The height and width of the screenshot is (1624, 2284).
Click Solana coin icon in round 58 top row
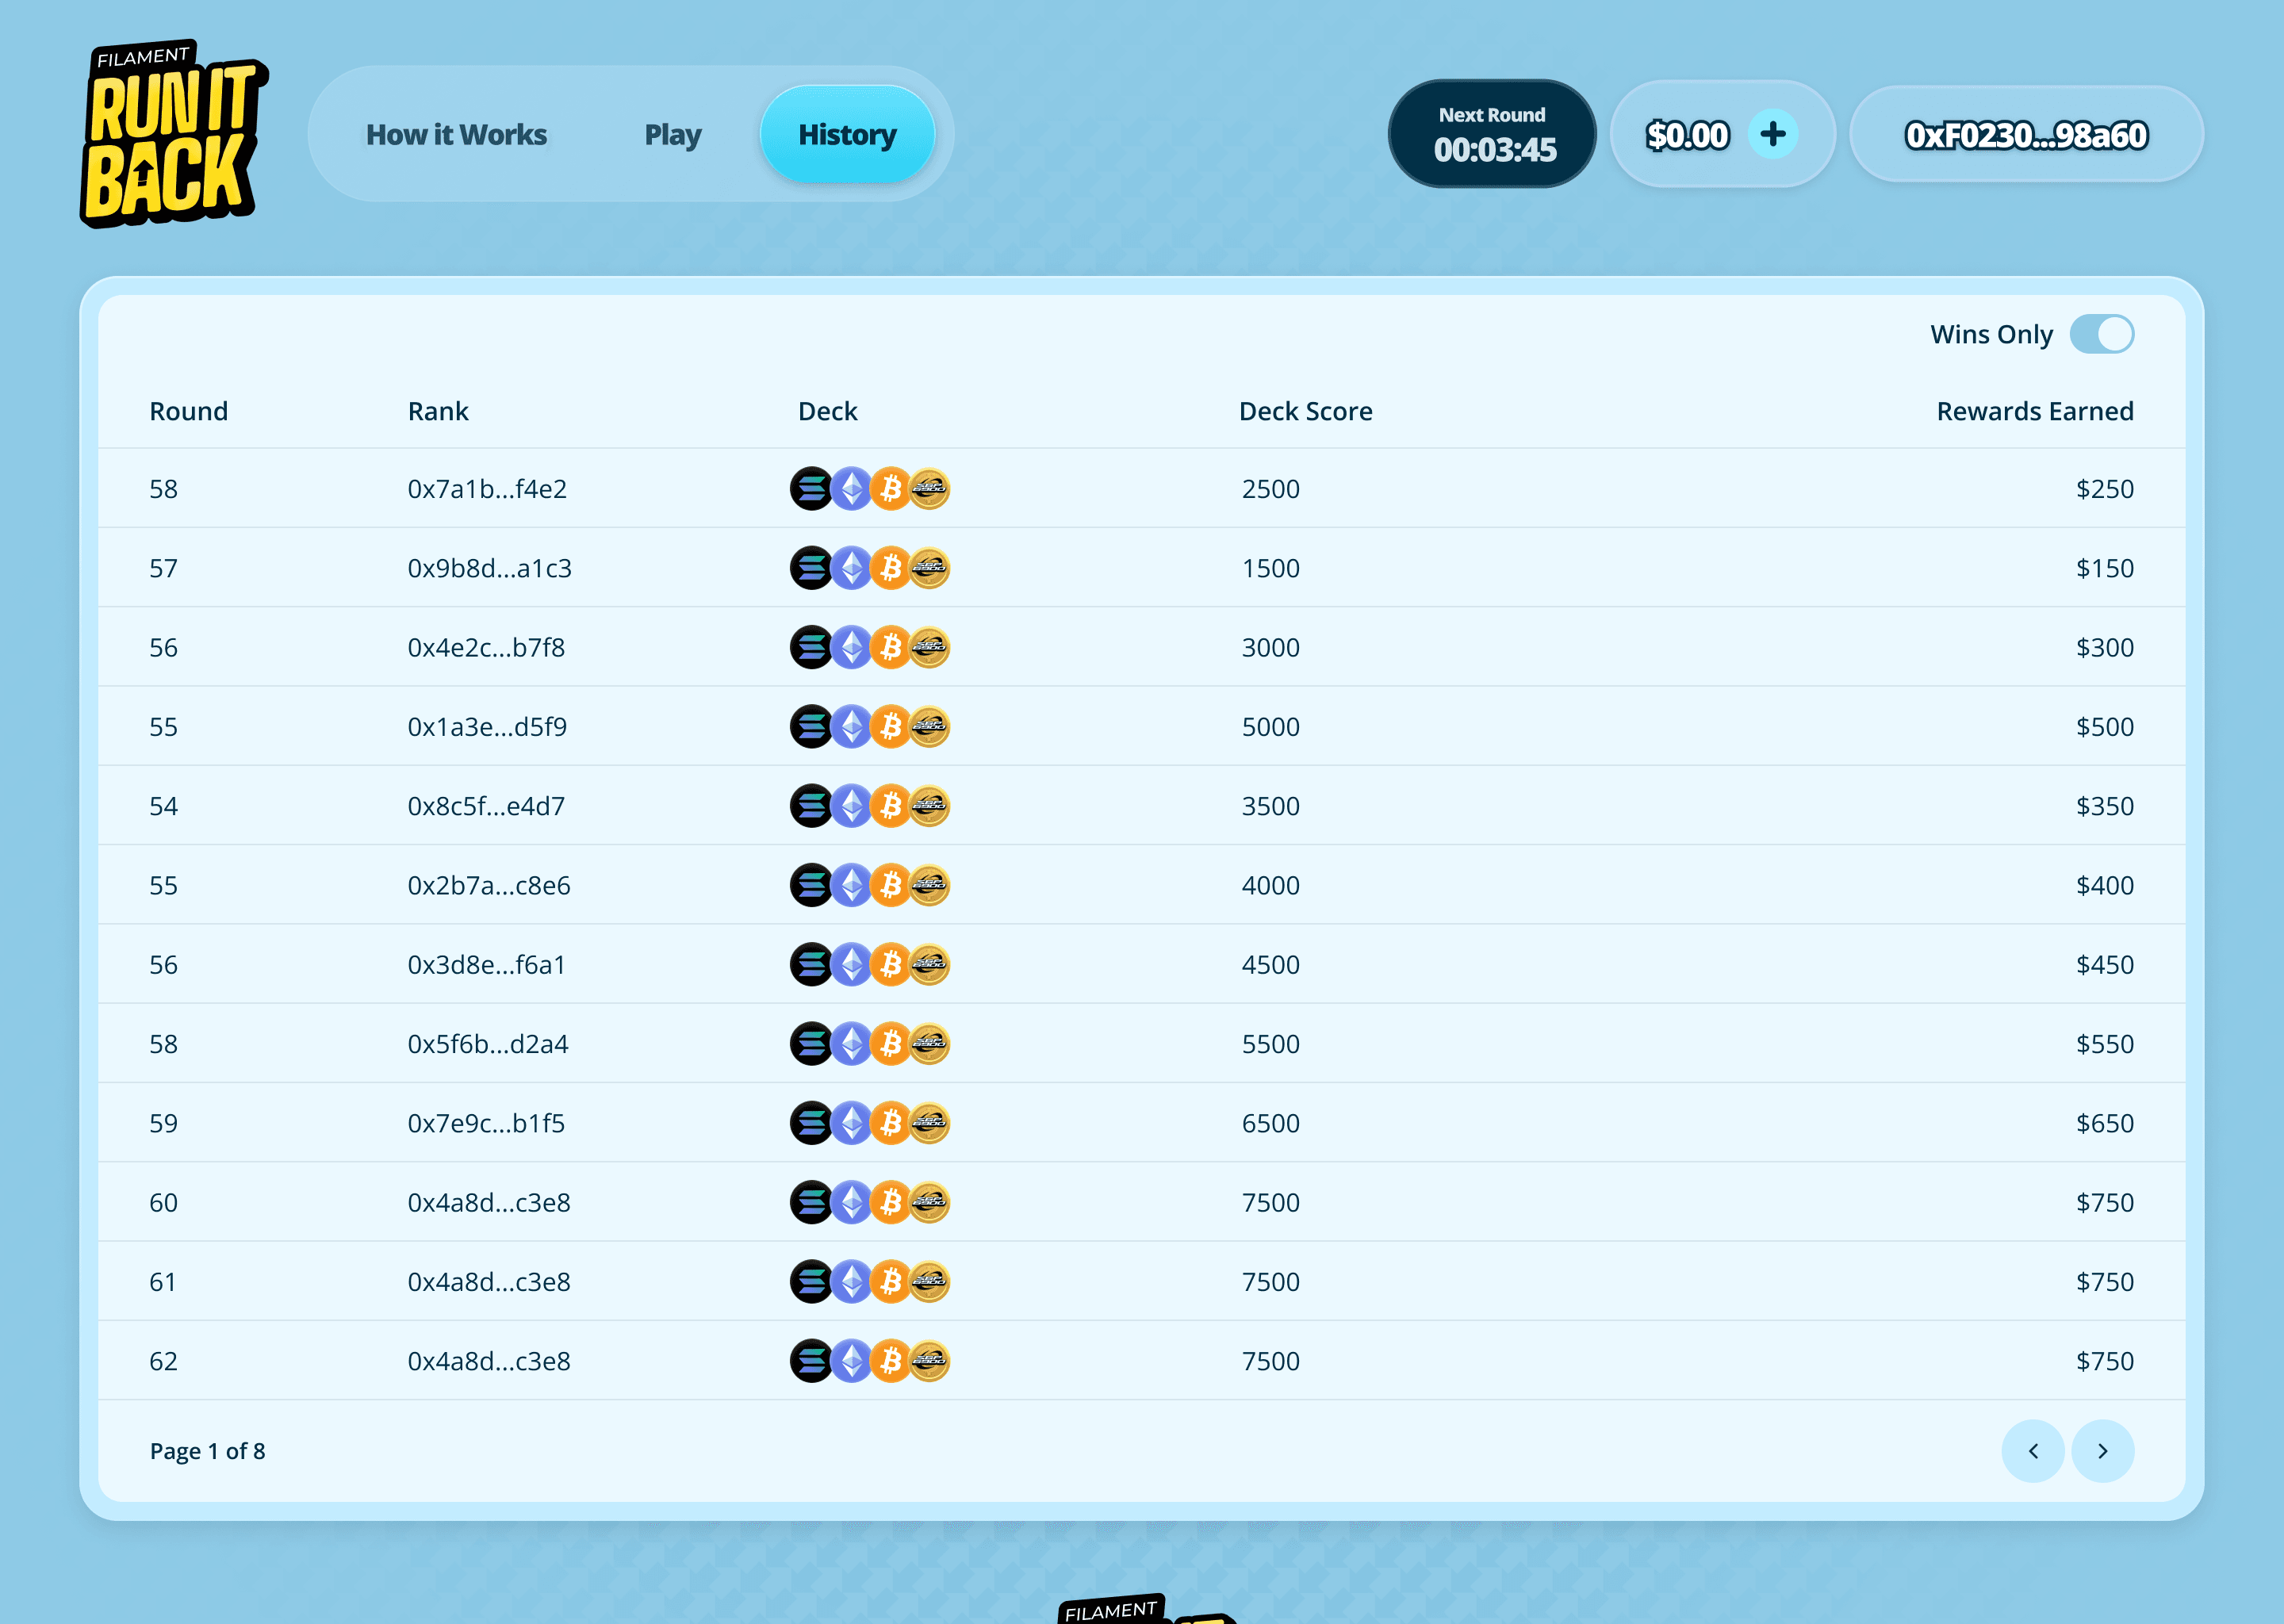tap(811, 489)
